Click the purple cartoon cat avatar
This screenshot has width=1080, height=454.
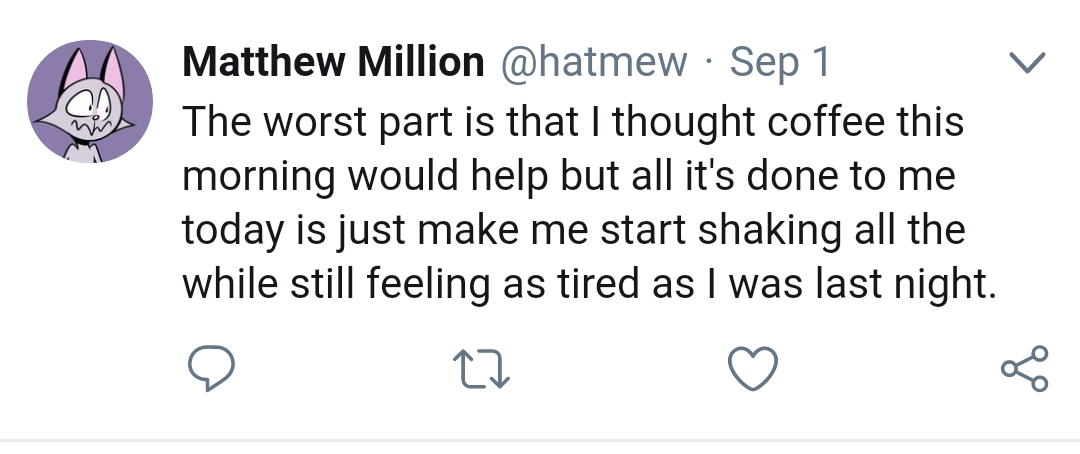pos(90,102)
